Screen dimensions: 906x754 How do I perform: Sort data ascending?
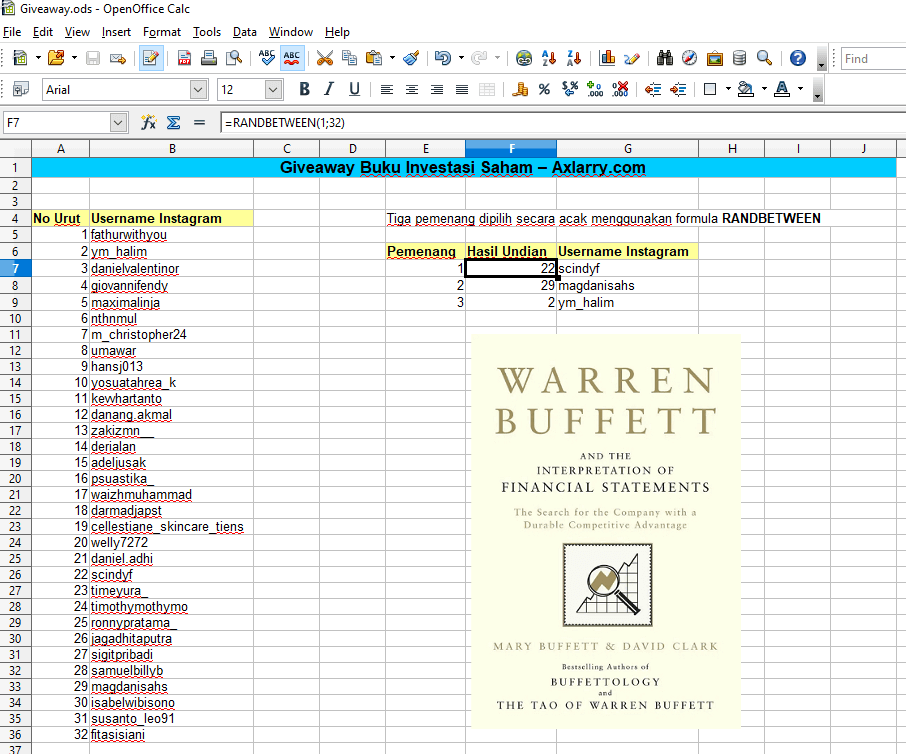pyautogui.click(x=549, y=58)
